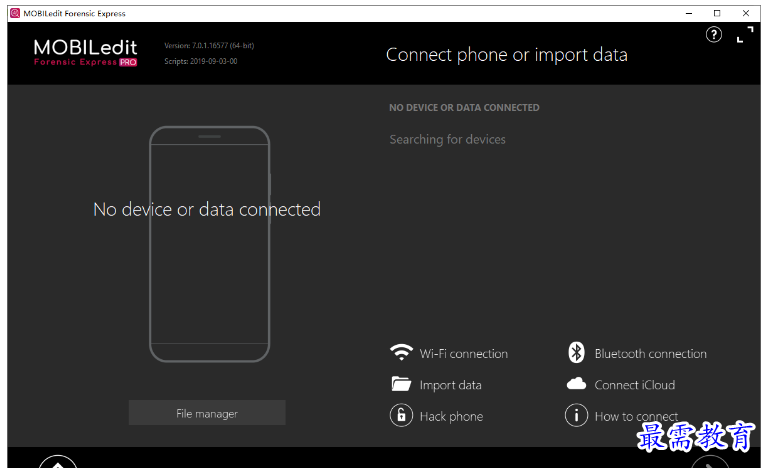The width and height of the screenshot is (761, 468).
Task: Minimize the MOBILedit window
Action: 689,13
